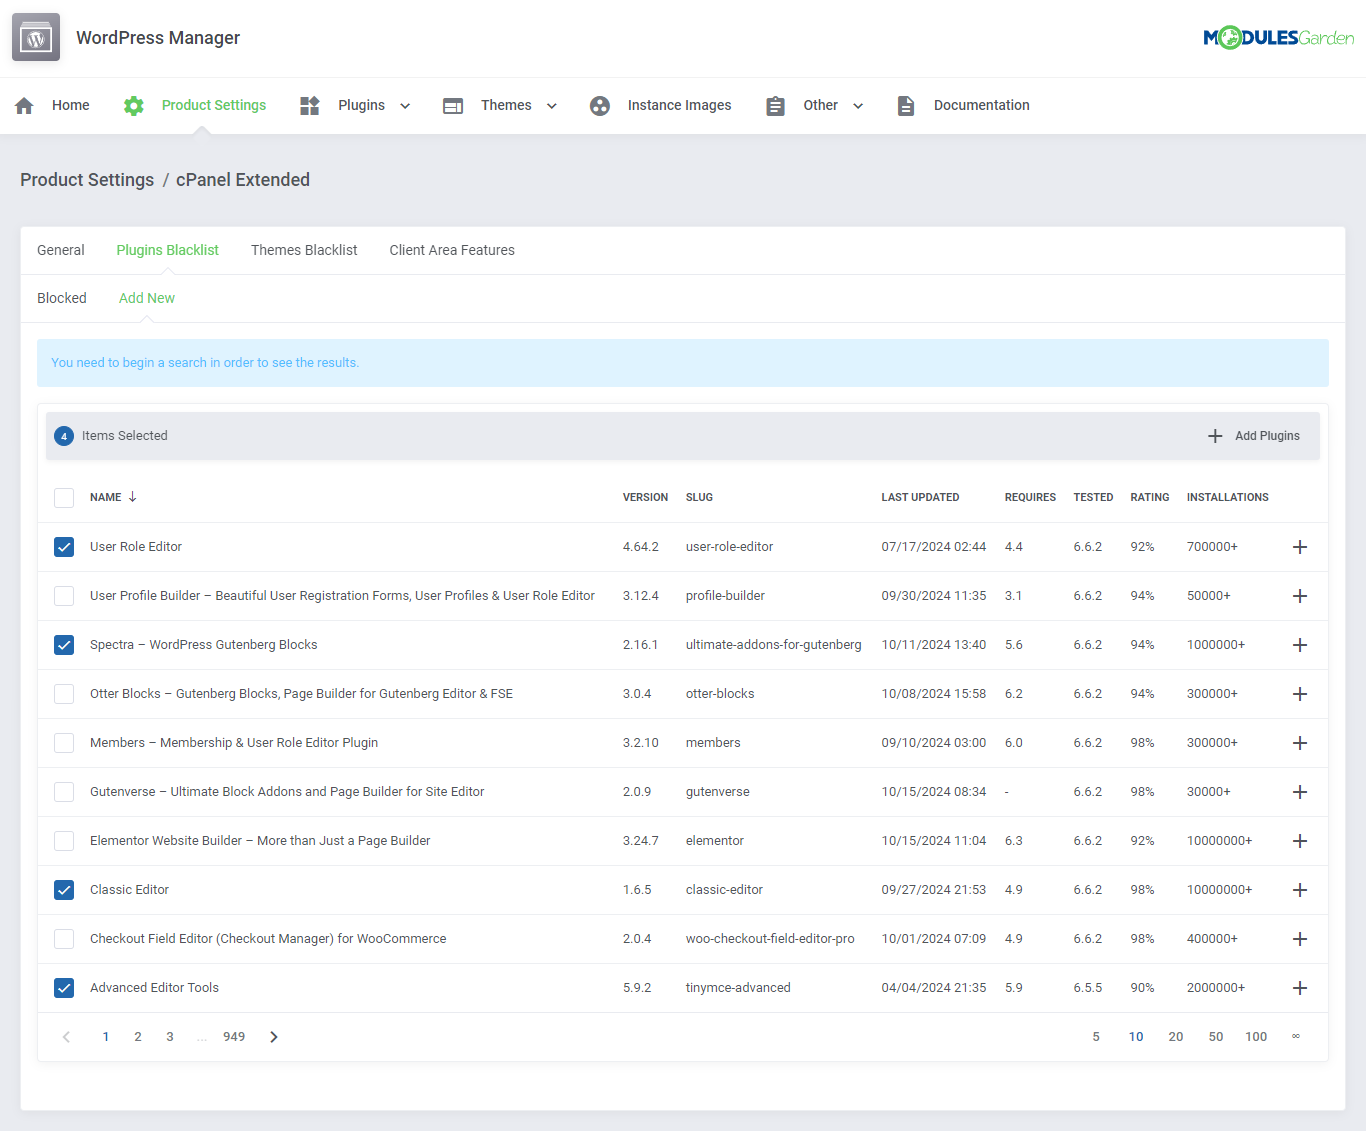Uncheck the User Role Editor plugin
The height and width of the screenshot is (1131, 1366).
(x=64, y=547)
